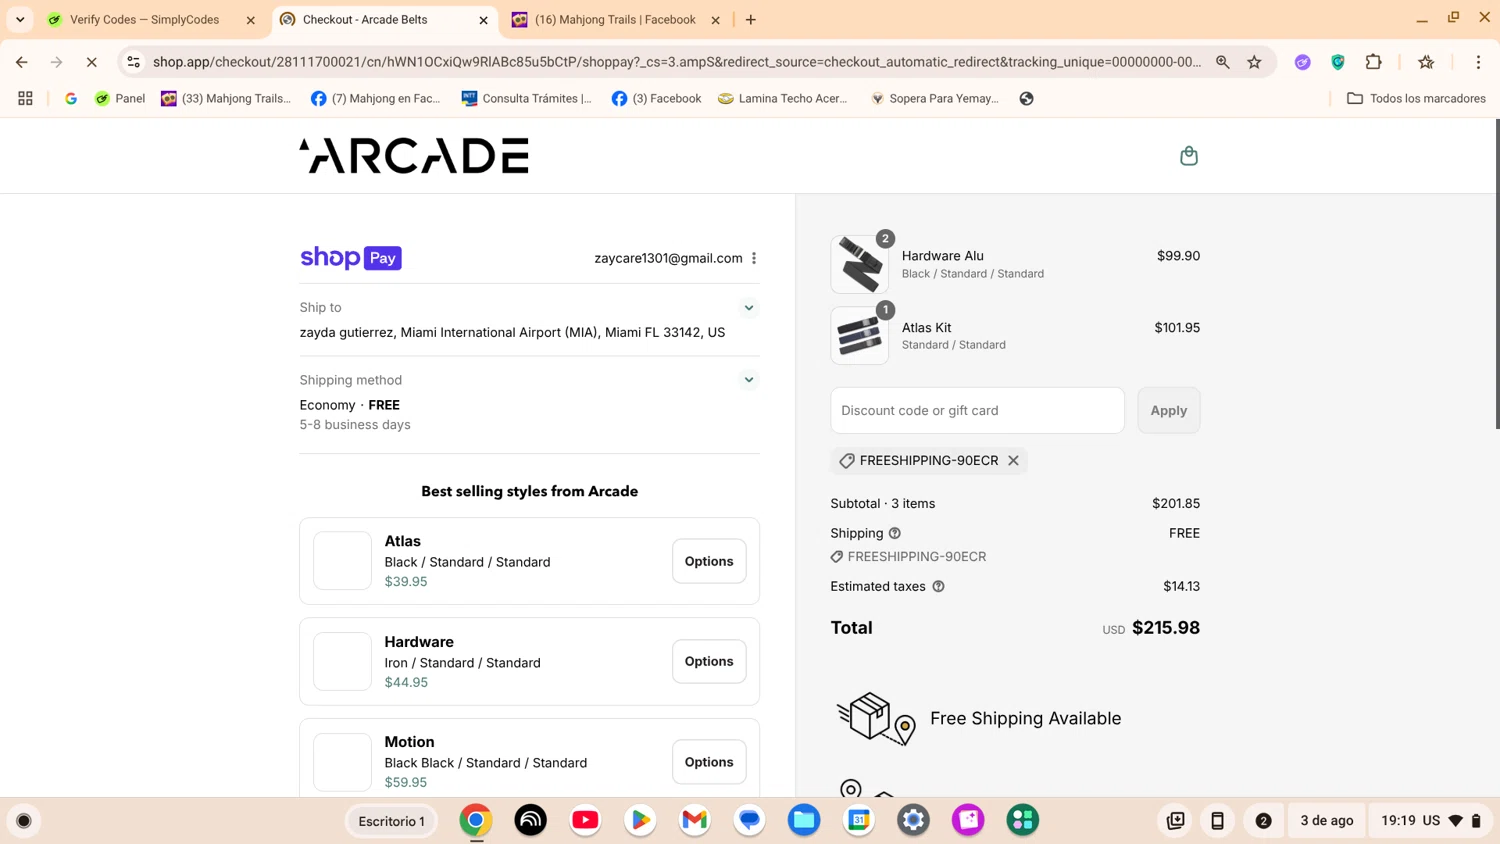Bookmark this page with the star icon
The width and height of the screenshot is (1500, 844).
[1254, 62]
